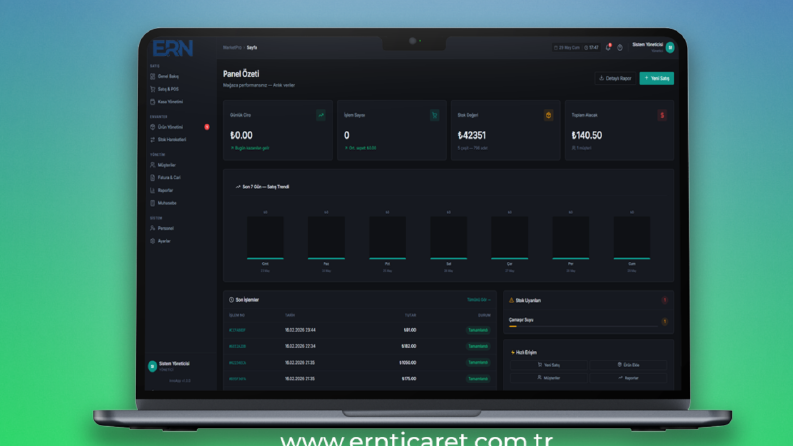The width and height of the screenshot is (793, 446).
Task: Click the Toplam Alacak dollar icon
Action: [662, 115]
